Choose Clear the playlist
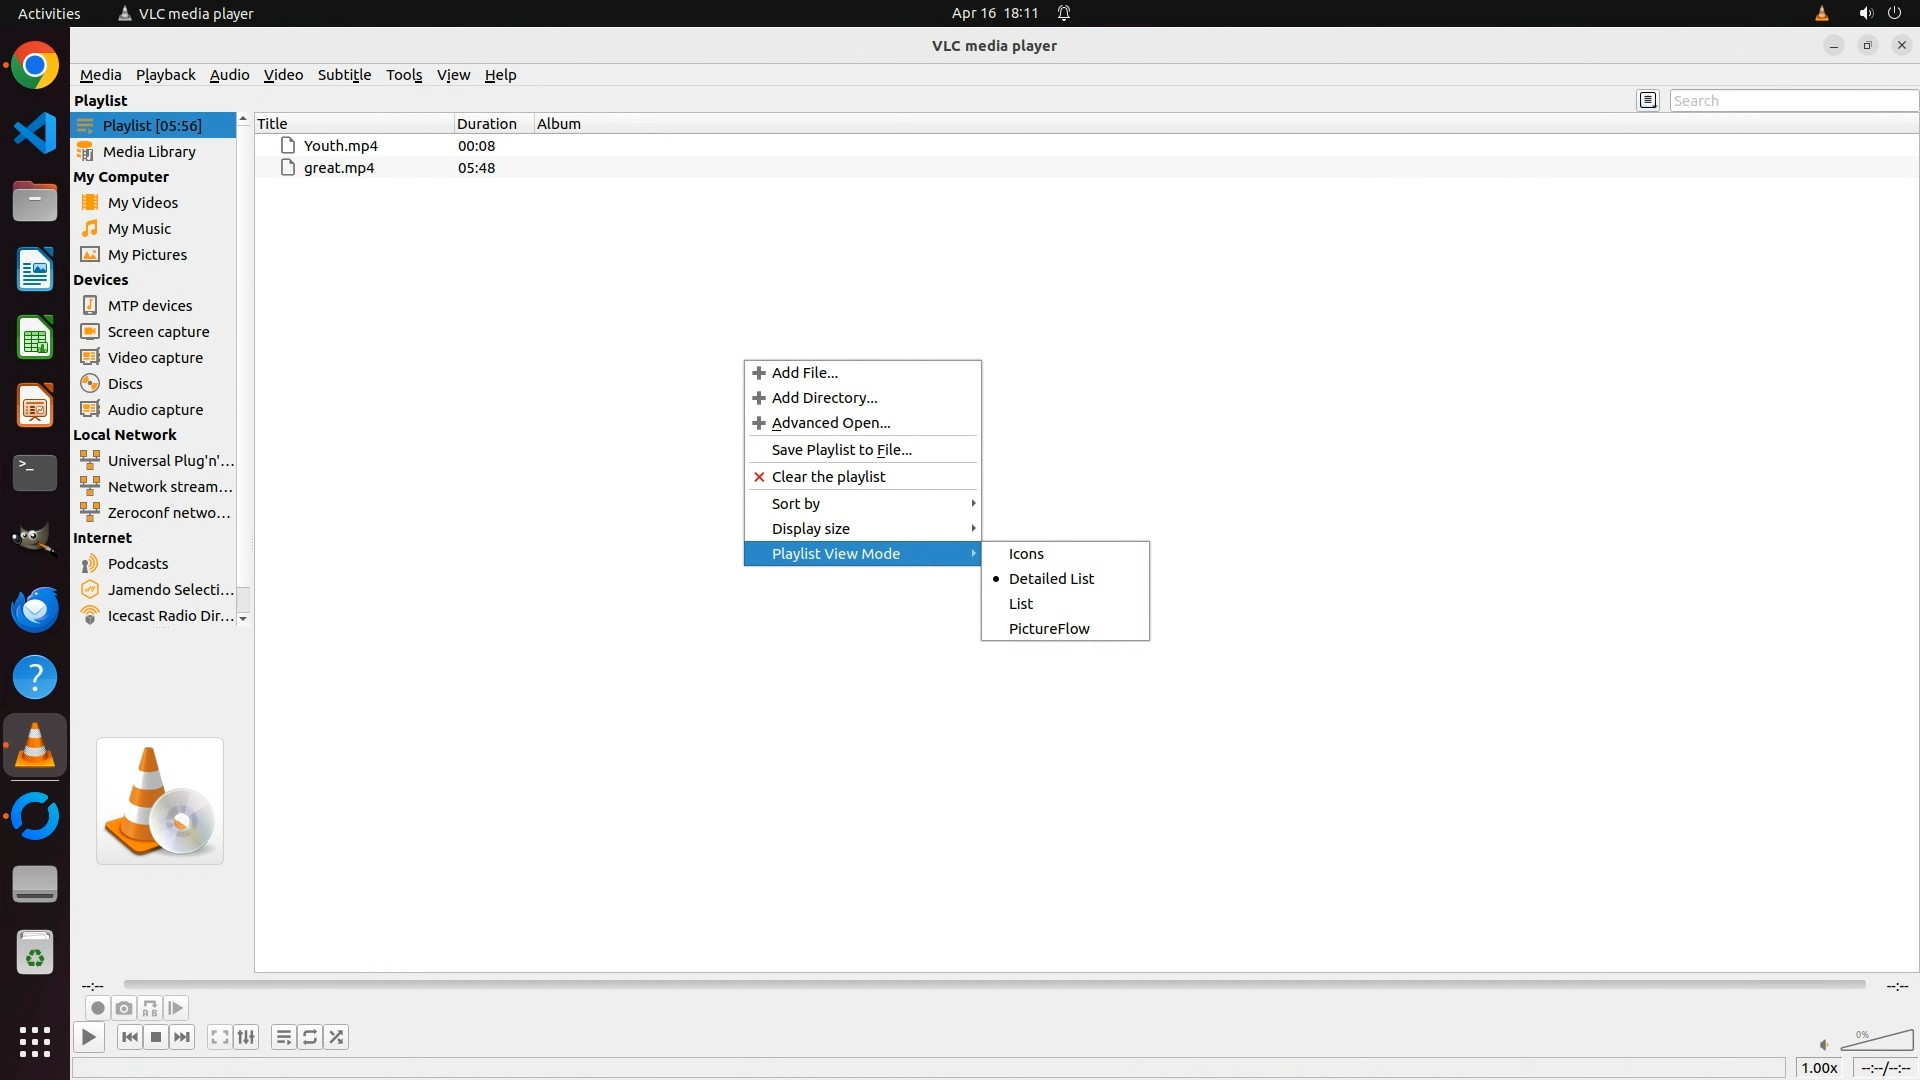This screenshot has width=1920, height=1080. 828,477
